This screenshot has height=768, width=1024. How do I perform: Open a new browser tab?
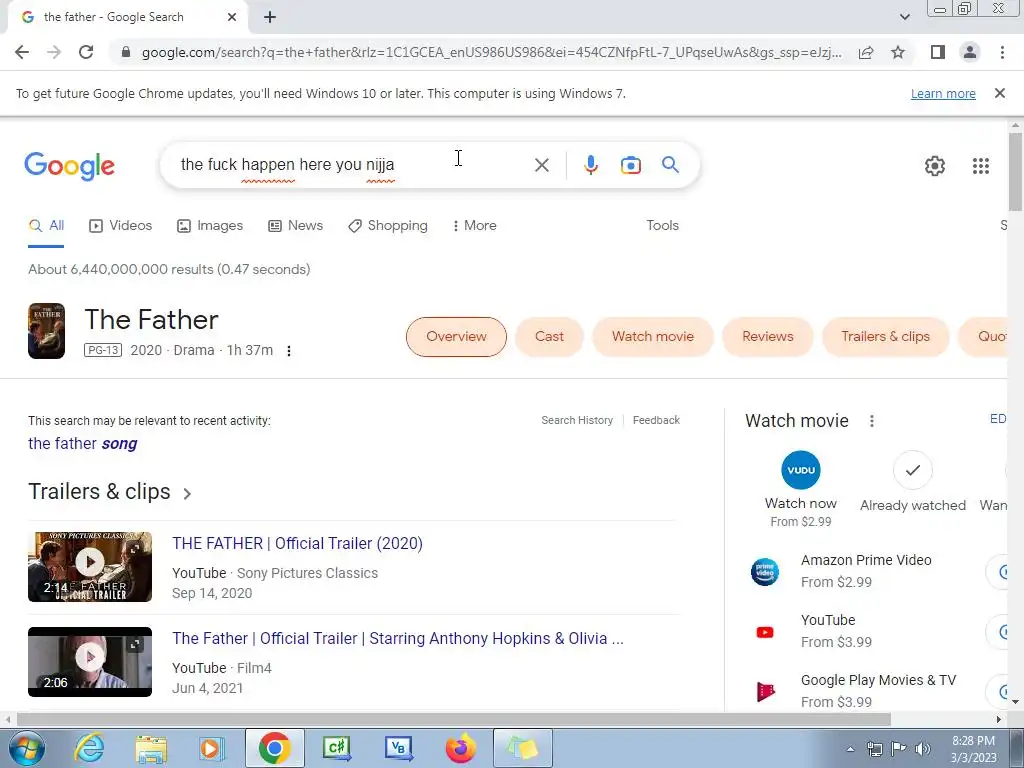coord(270,17)
